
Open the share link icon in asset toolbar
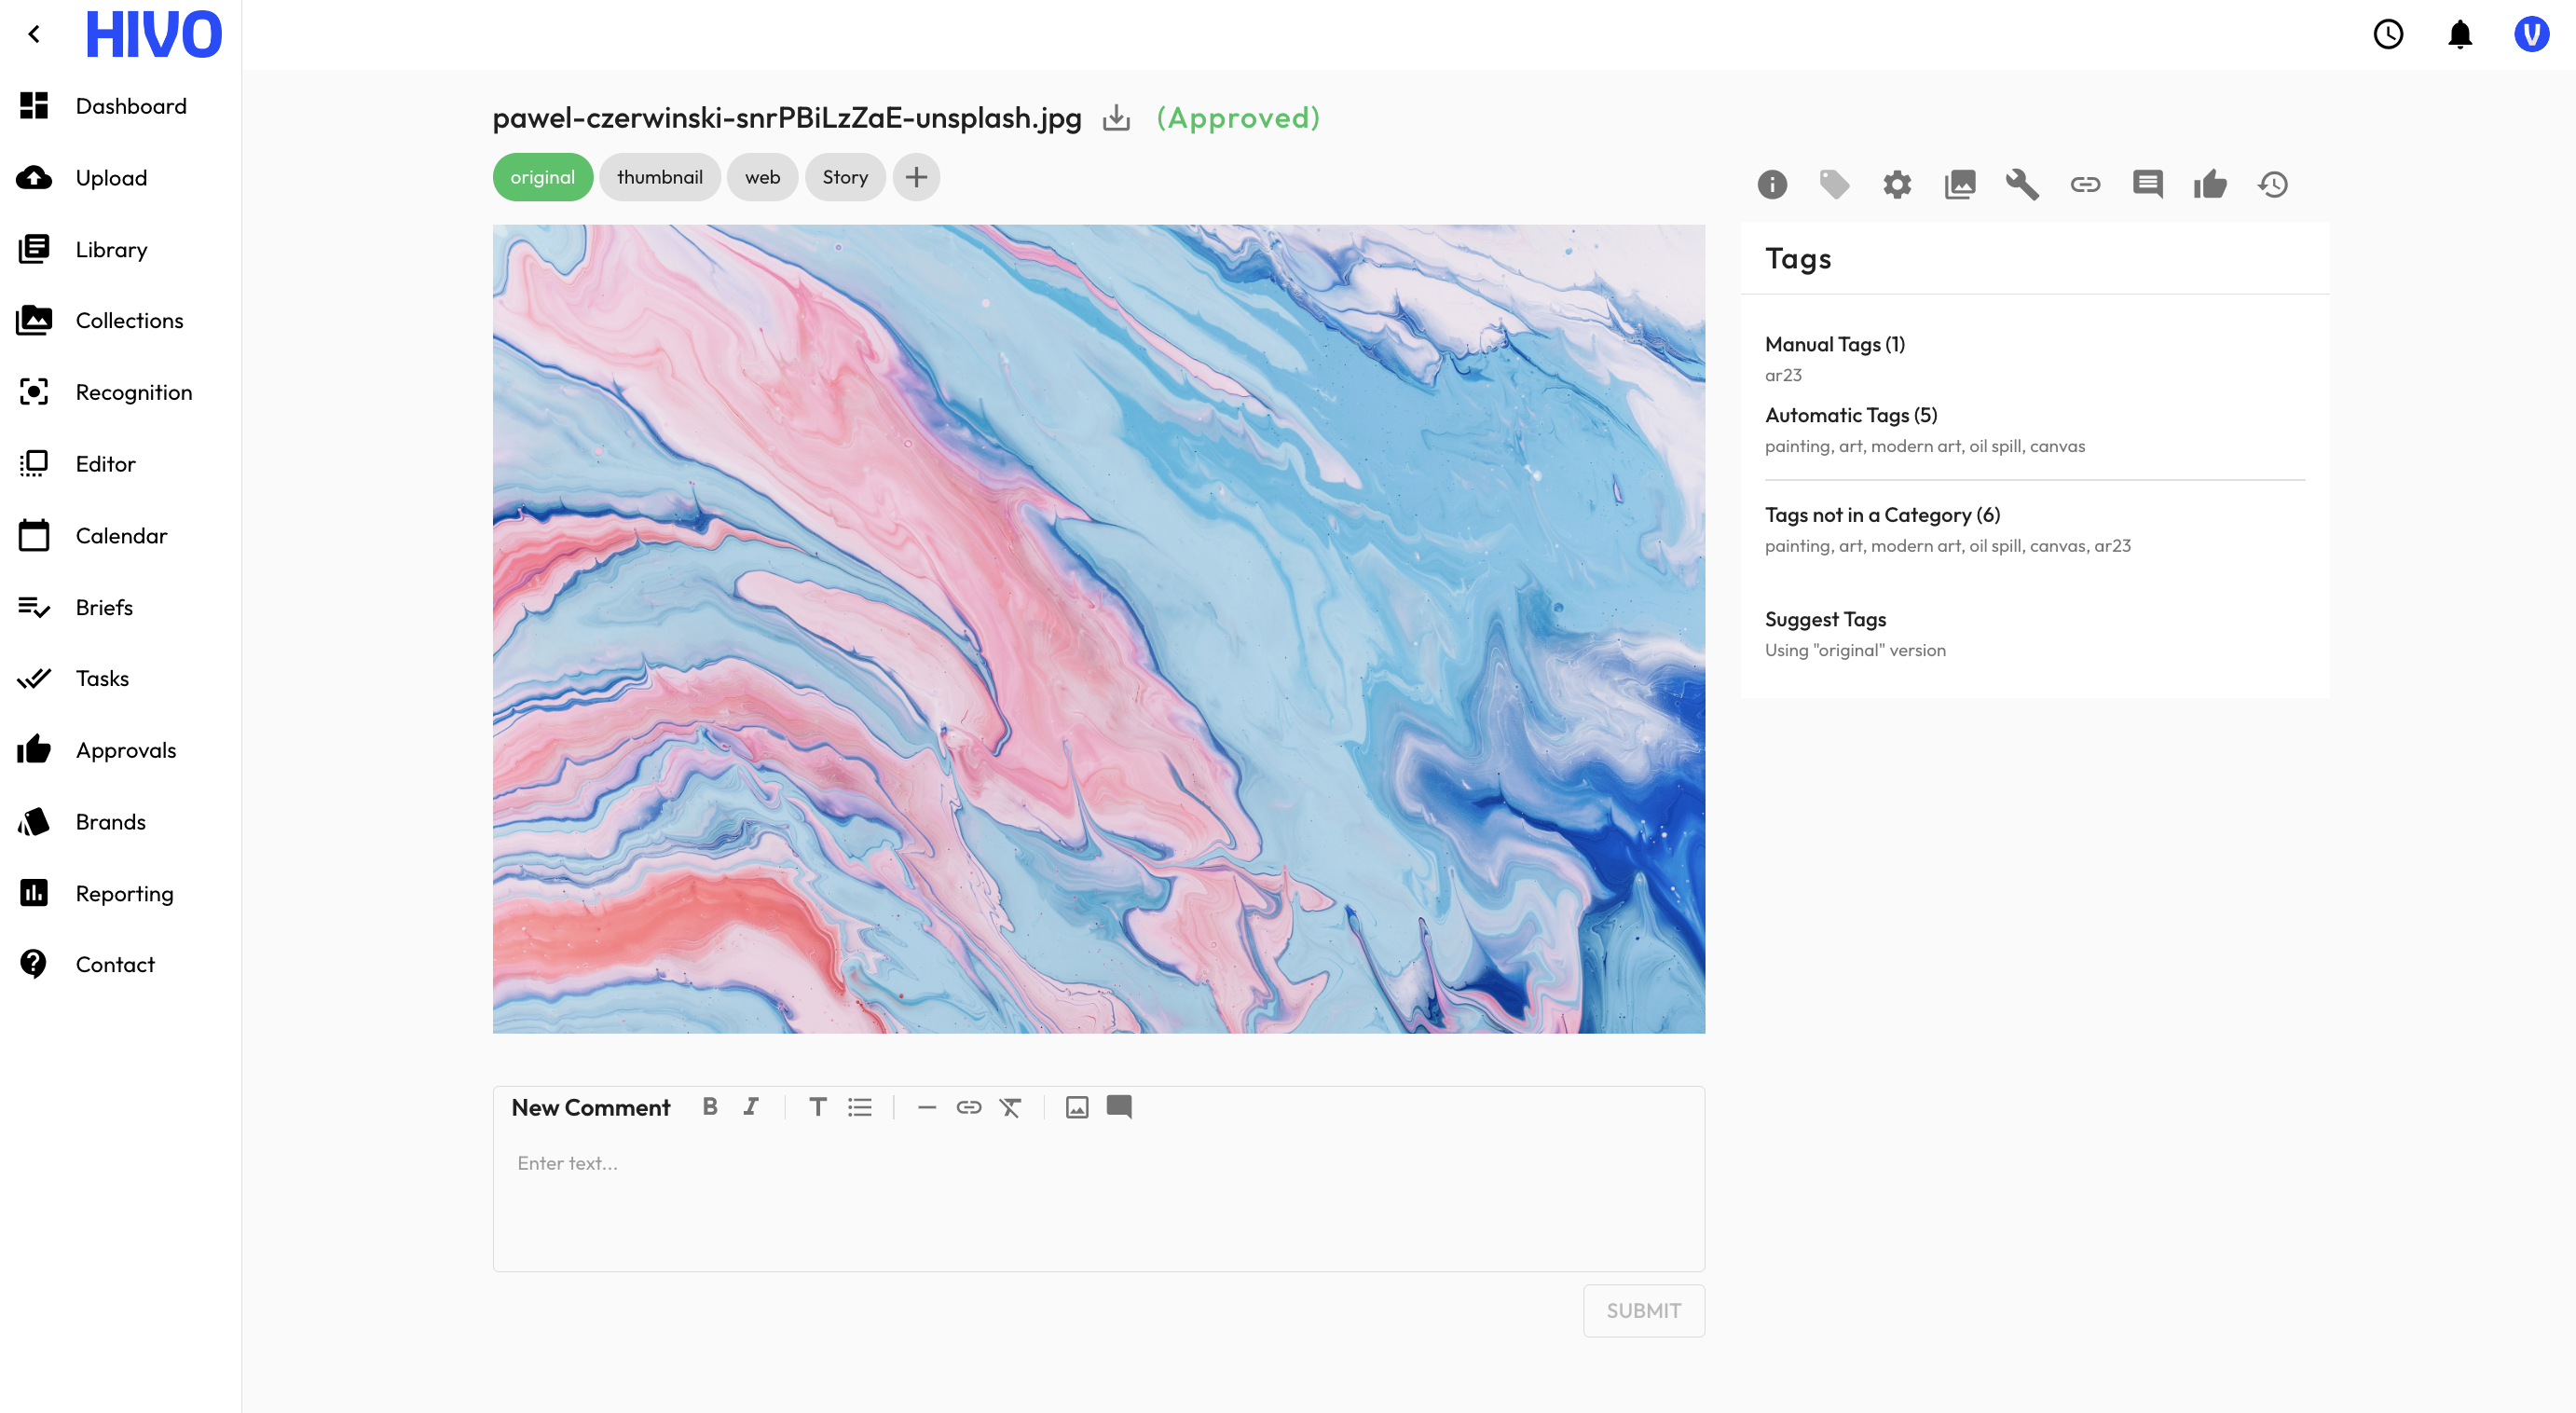(x=2085, y=184)
